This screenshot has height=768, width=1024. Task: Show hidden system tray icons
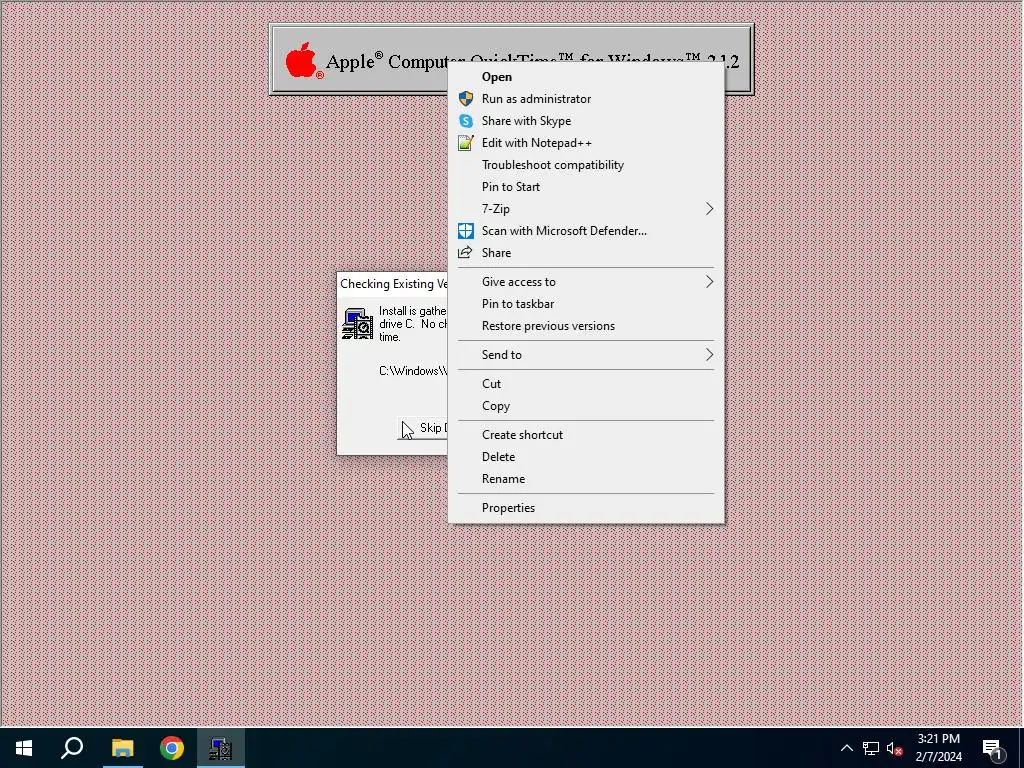[x=846, y=748]
